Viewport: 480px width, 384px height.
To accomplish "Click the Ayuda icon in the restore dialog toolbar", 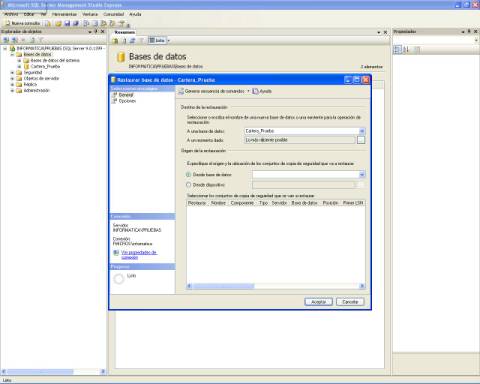I will 255,91.
